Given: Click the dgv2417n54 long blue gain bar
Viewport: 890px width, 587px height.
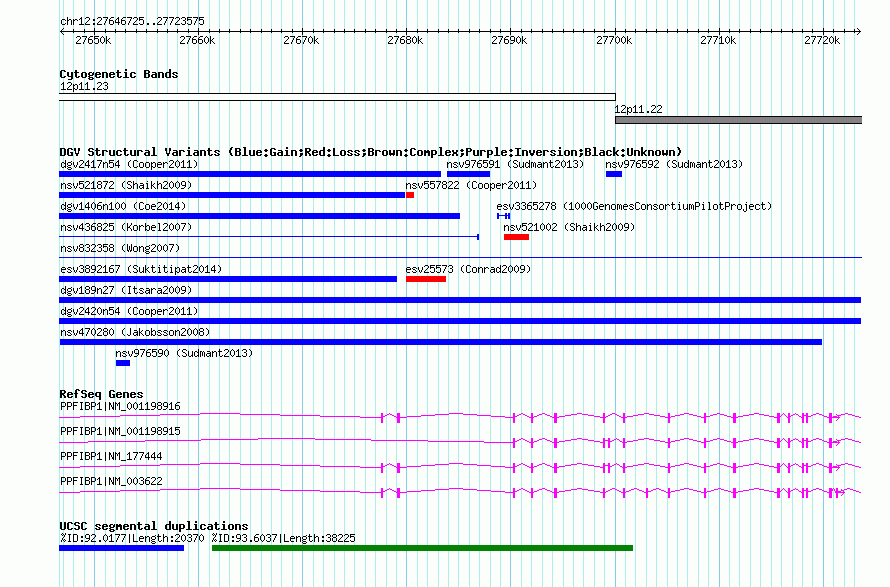Looking at the screenshot, I should click(x=250, y=174).
